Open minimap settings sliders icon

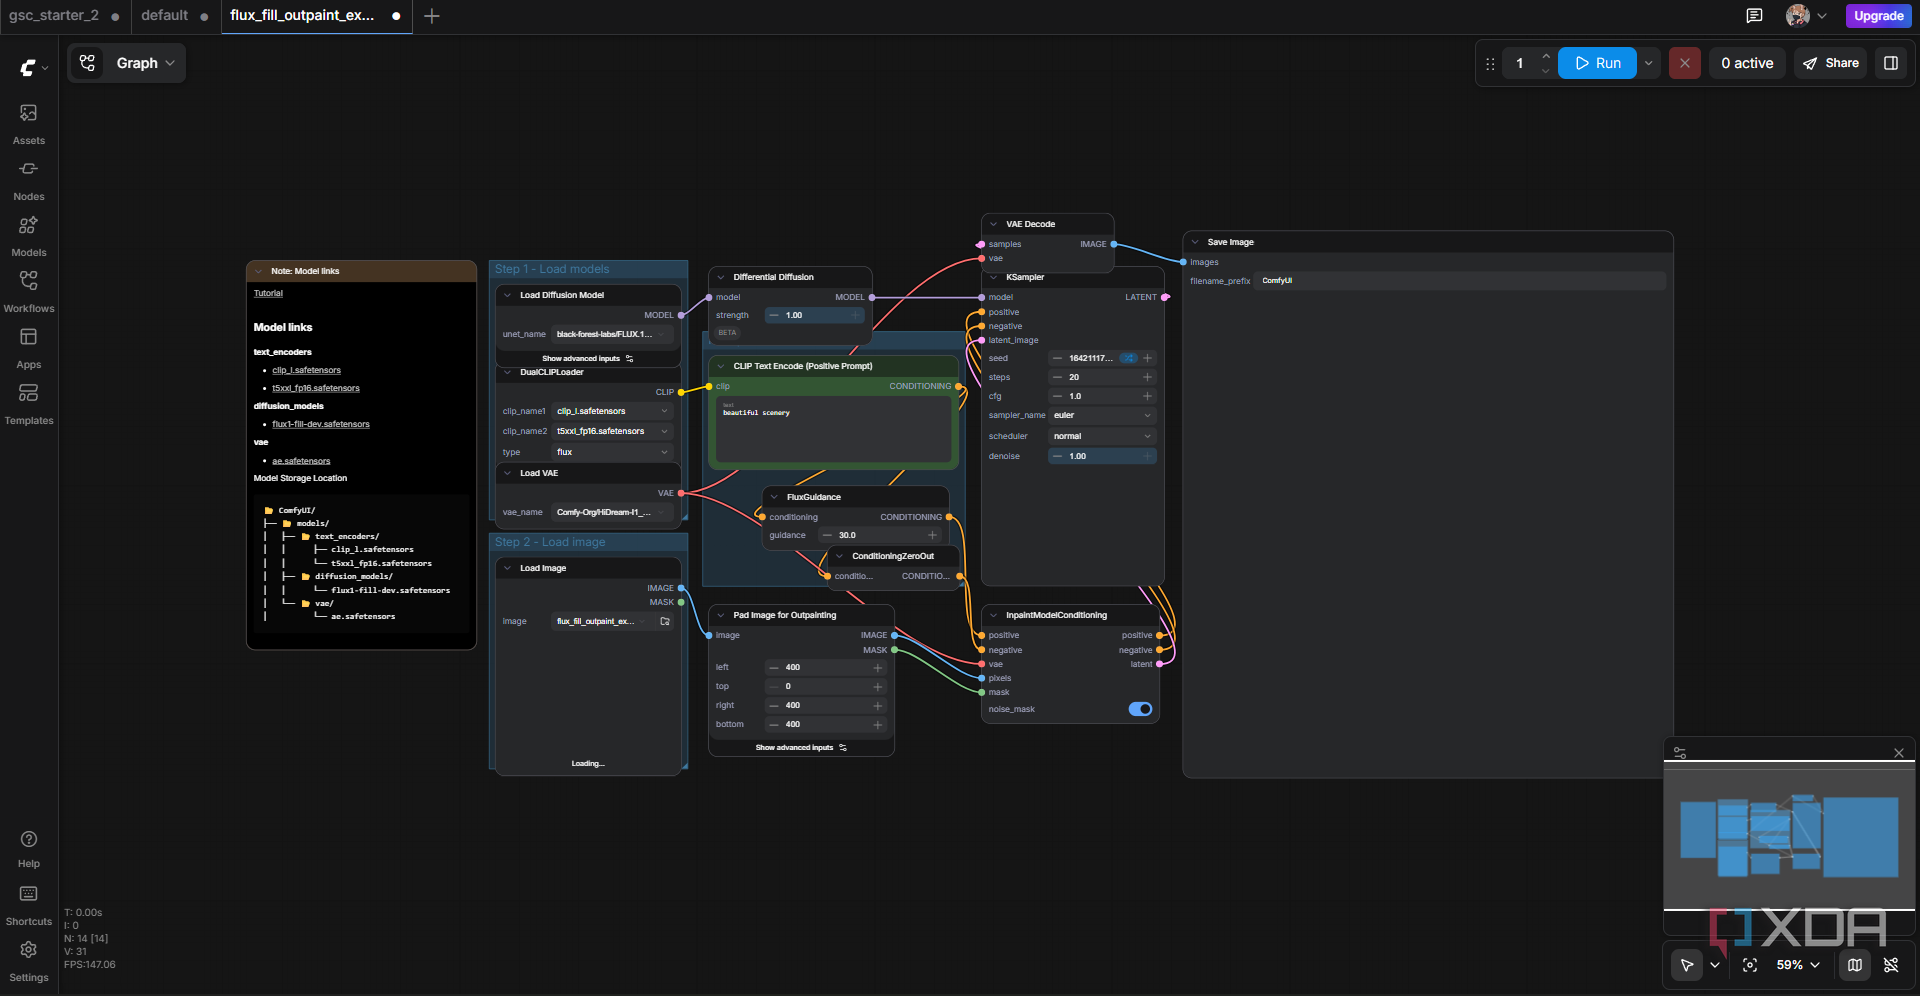[x=1680, y=753]
